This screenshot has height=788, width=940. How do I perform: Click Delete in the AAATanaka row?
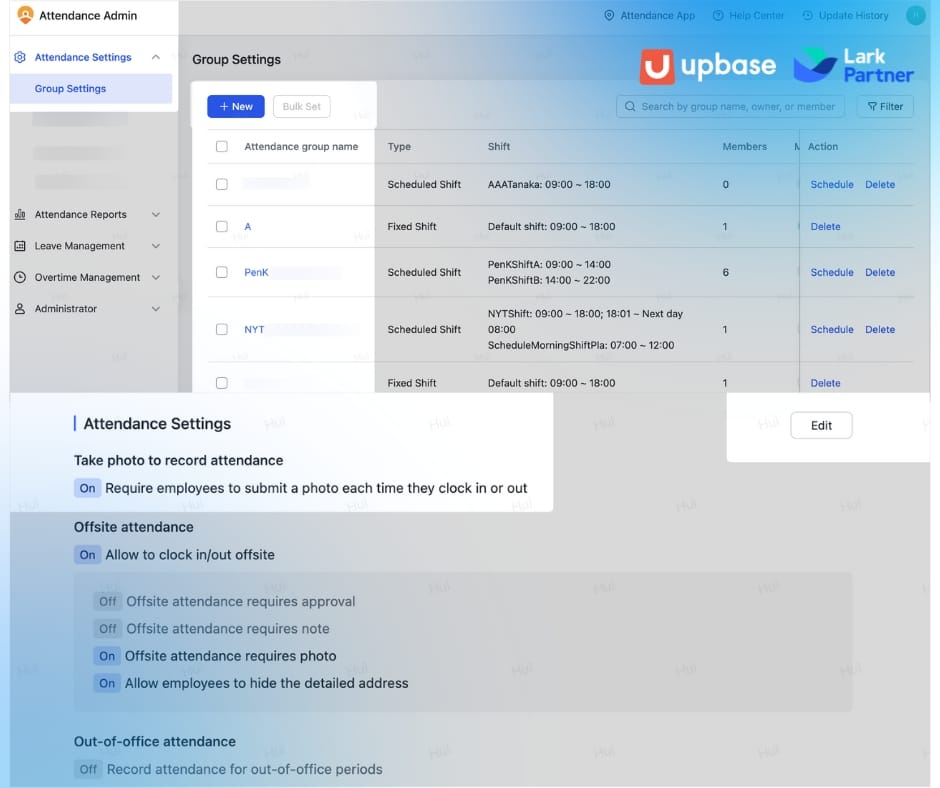click(x=879, y=184)
